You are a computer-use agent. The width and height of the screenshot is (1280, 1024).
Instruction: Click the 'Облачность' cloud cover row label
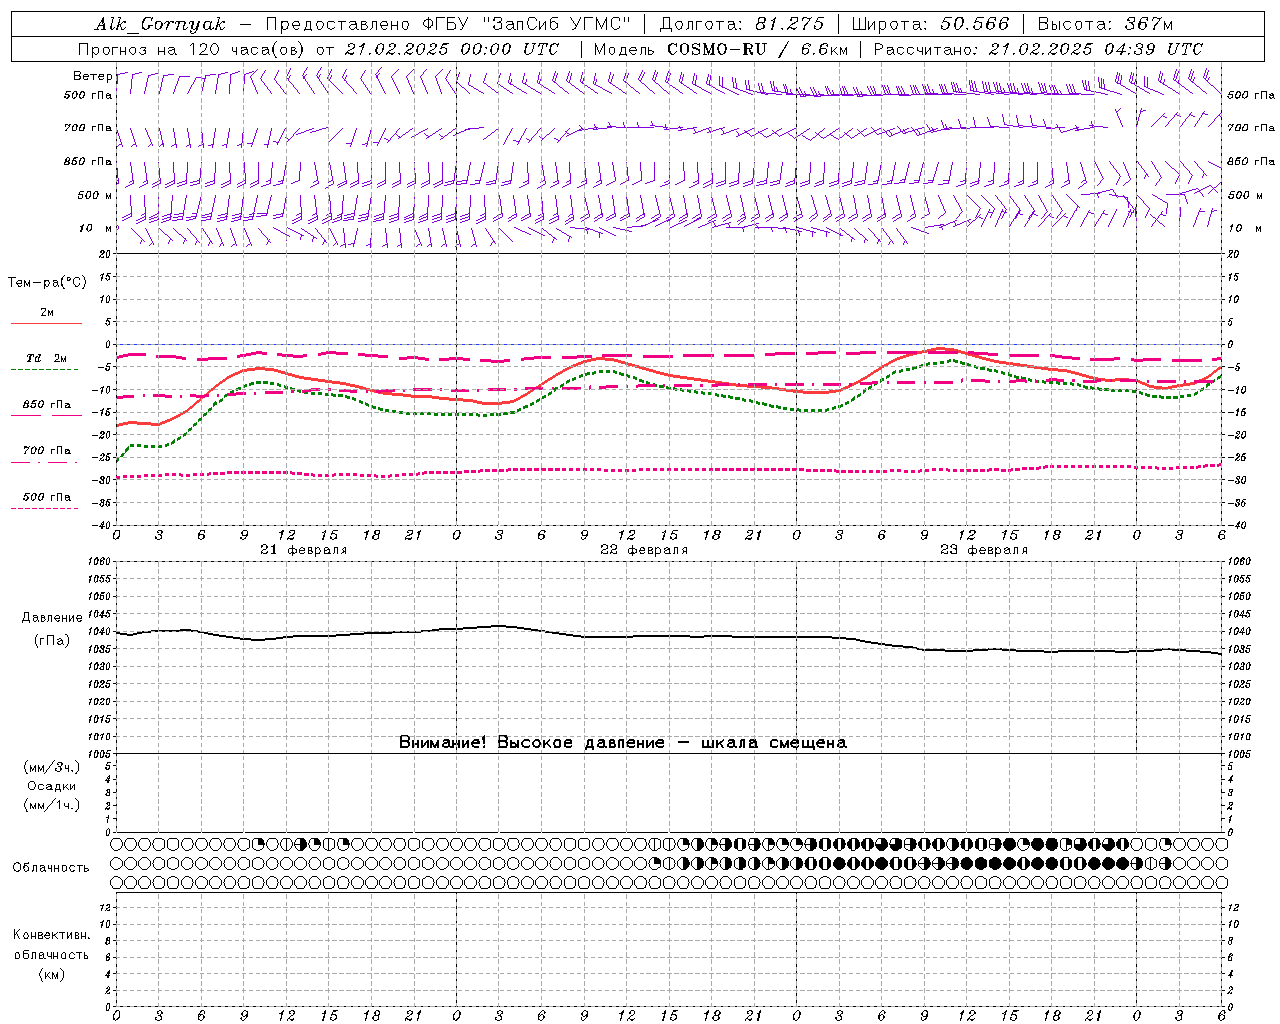pyautogui.click(x=51, y=868)
